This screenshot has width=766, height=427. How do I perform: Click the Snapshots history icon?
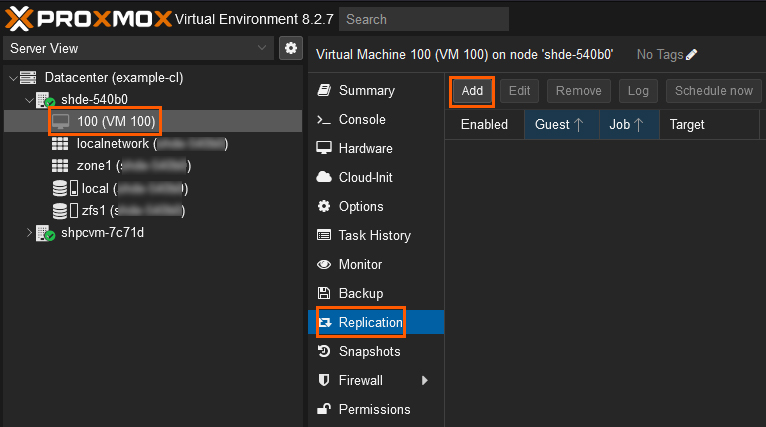324,351
